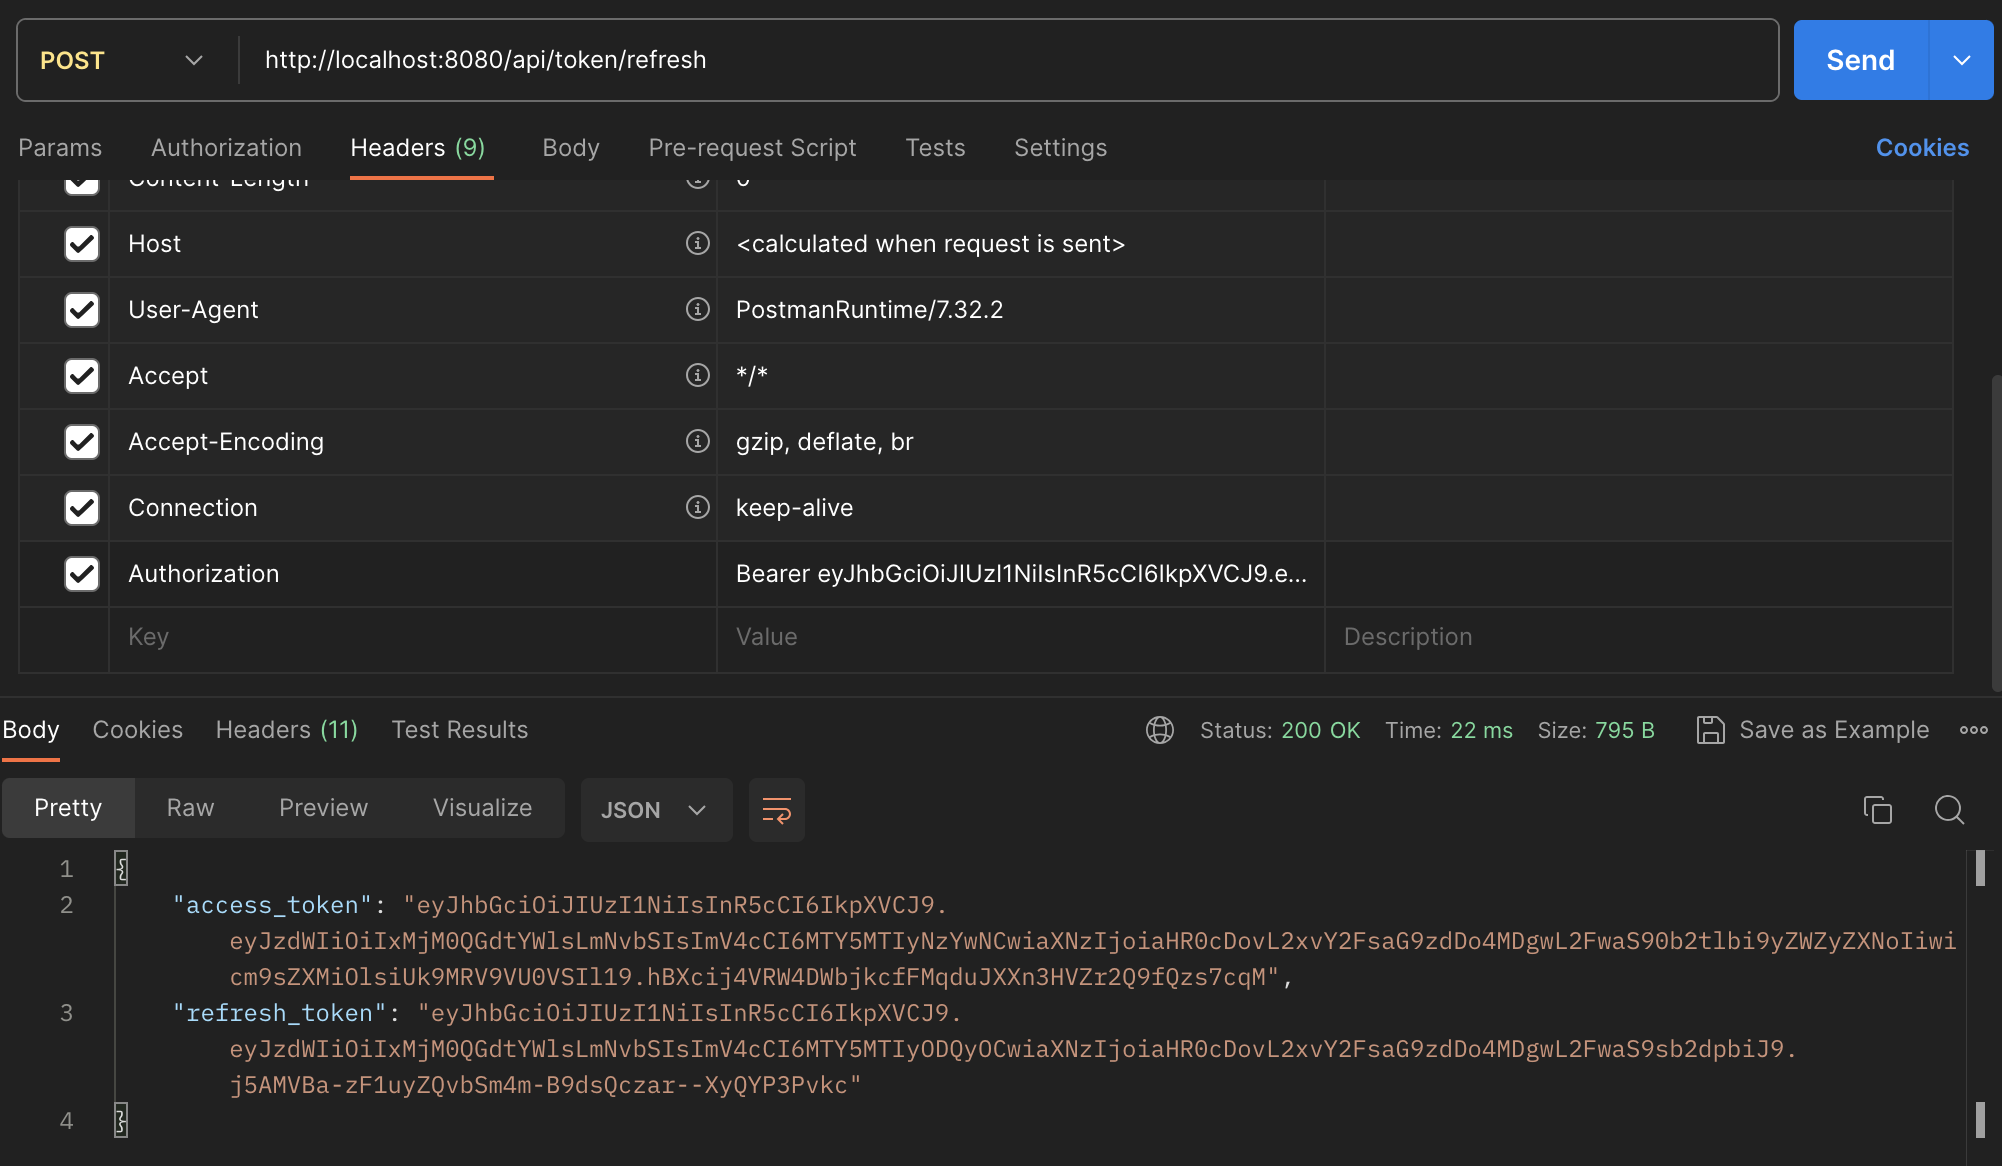Uncheck the Accept-Encoding header checkbox
The image size is (2002, 1166).
click(82, 442)
